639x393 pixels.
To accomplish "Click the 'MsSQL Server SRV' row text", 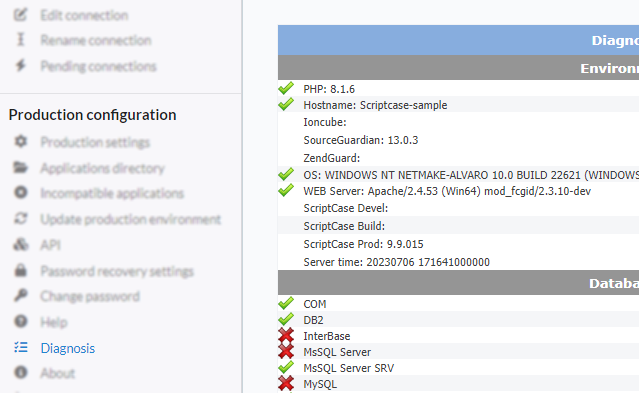I will click(x=348, y=368).
